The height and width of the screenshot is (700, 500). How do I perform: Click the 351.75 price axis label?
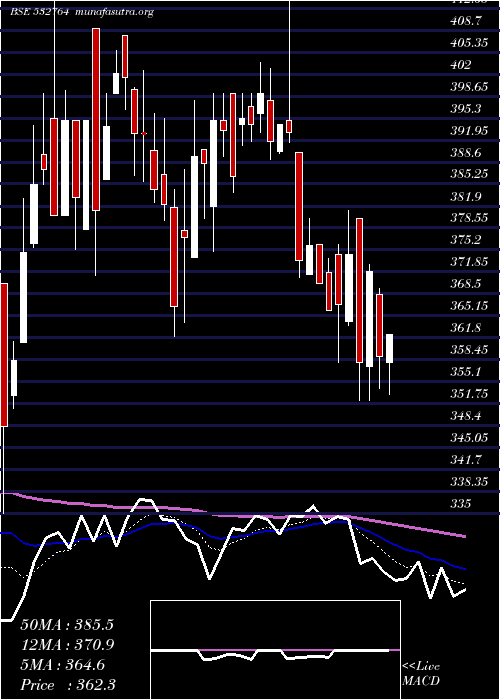click(x=469, y=393)
